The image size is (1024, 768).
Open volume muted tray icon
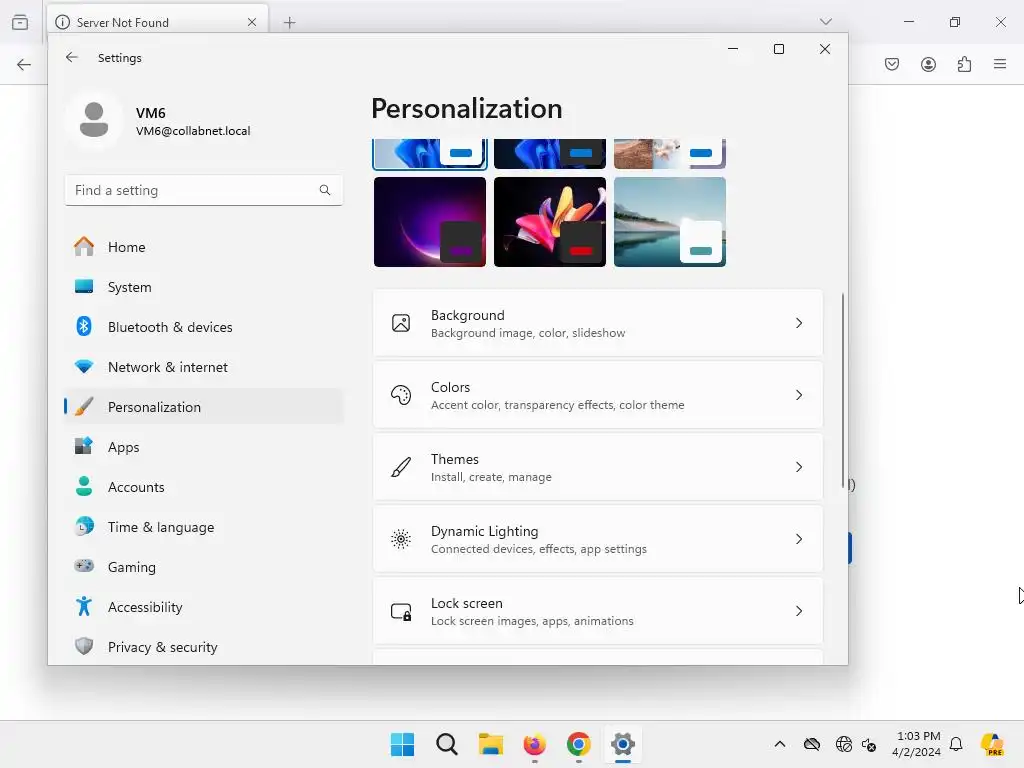click(x=869, y=744)
